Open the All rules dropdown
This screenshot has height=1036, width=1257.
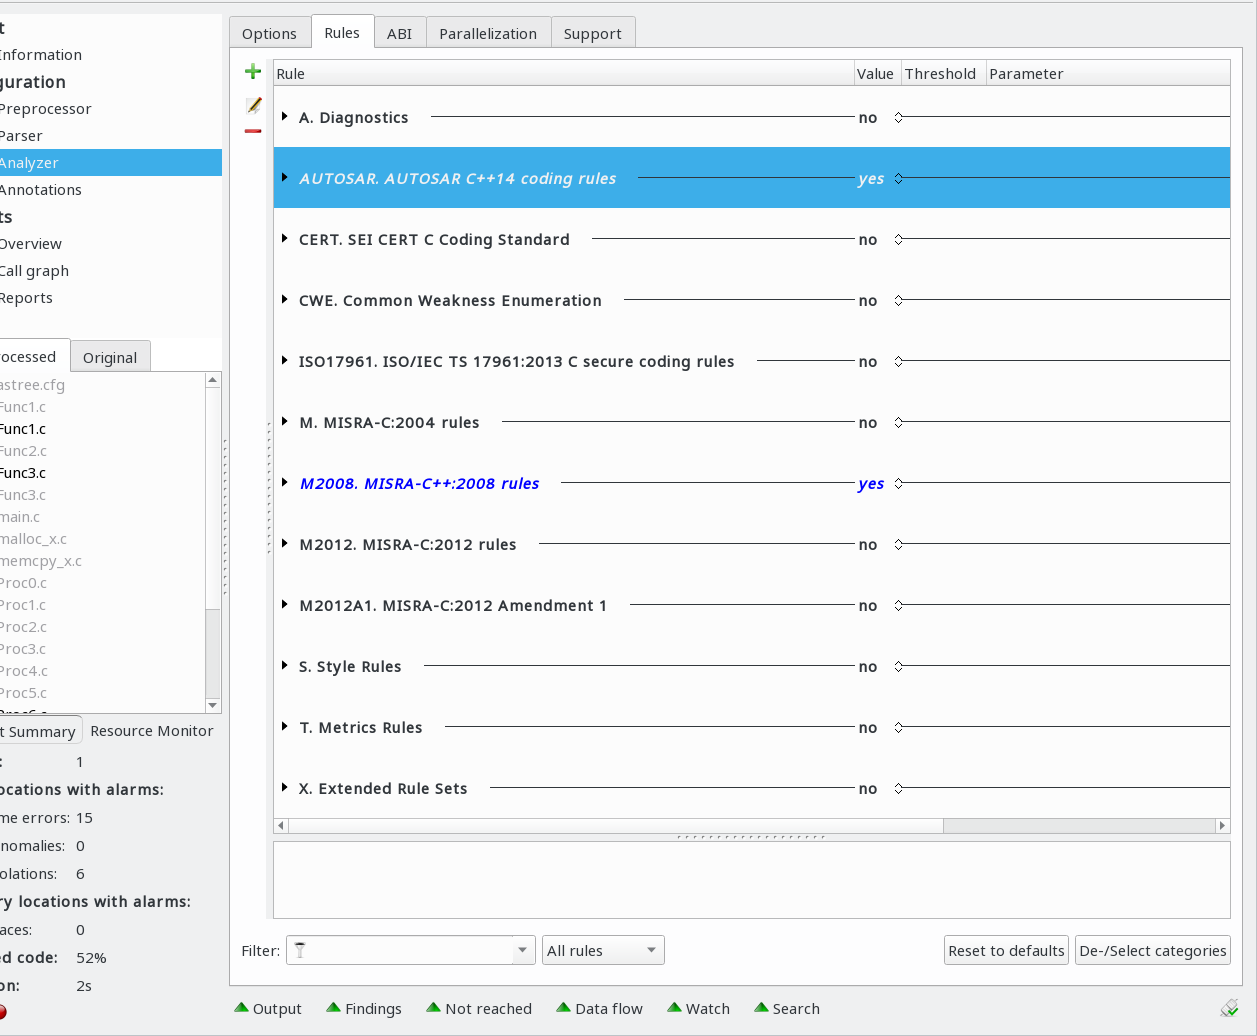click(x=603, y=950)
